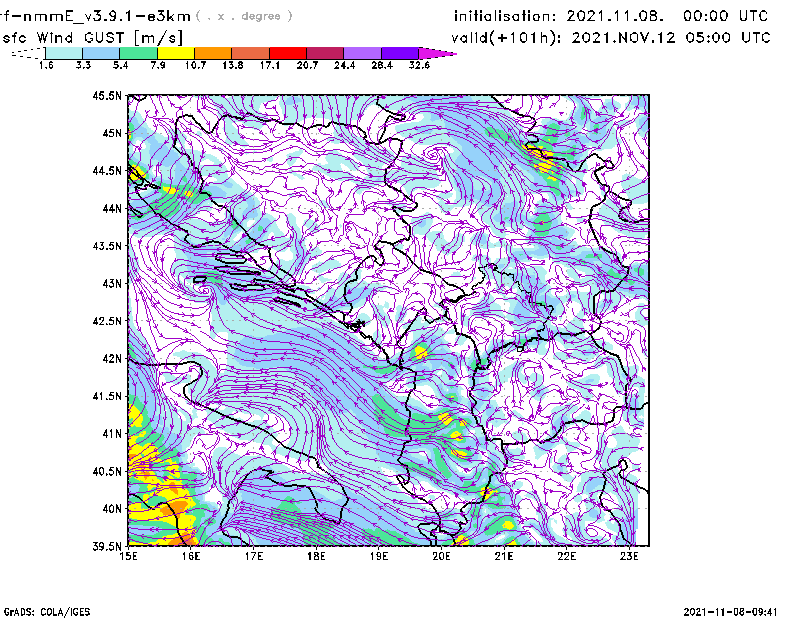Click the "42.5N" latitude label
The height and width of the screenshot is (618, 800).
107,321
